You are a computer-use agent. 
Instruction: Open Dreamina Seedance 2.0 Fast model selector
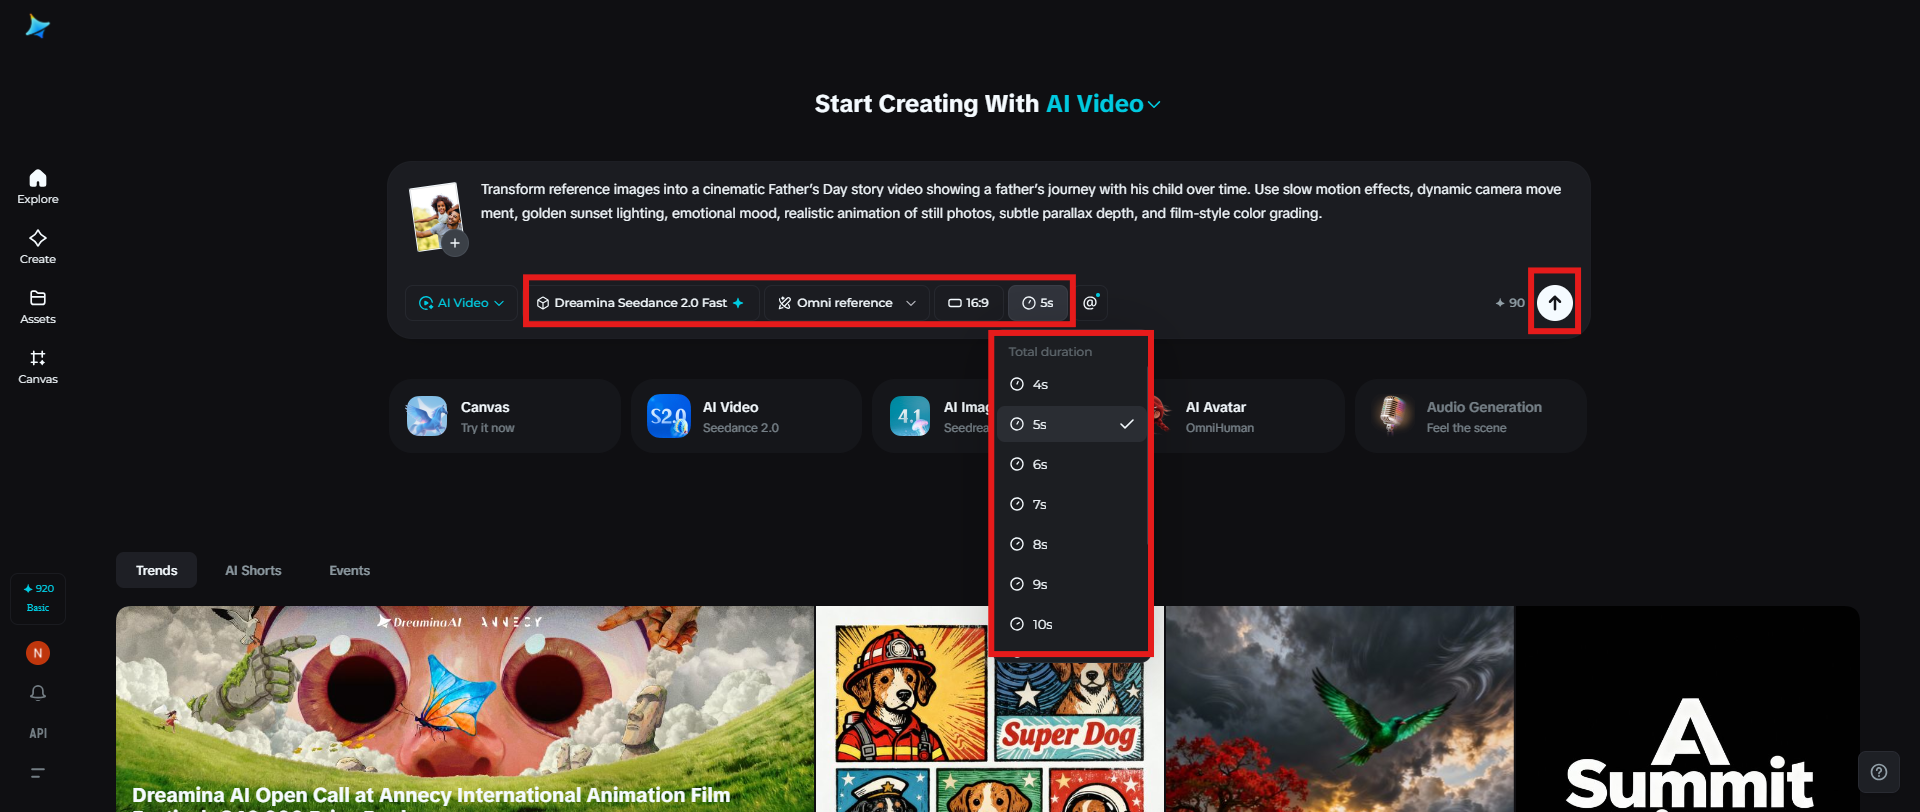(x=641, y=303)
